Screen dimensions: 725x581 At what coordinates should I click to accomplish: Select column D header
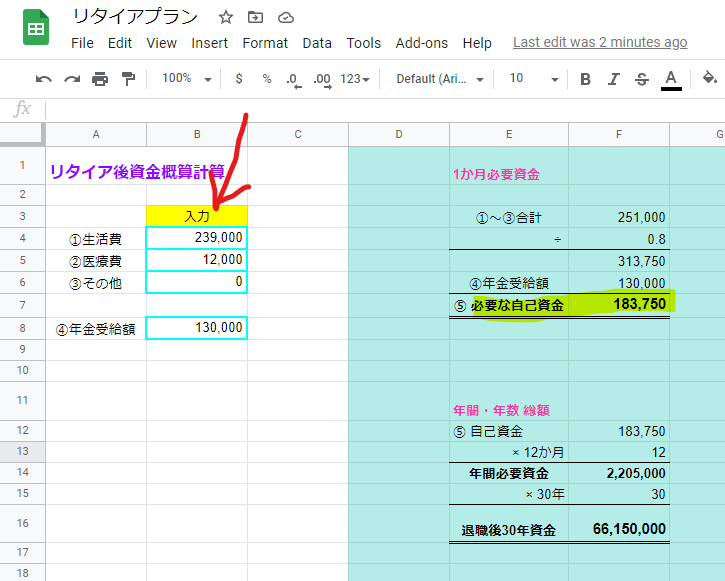click(x=399, y=135)
